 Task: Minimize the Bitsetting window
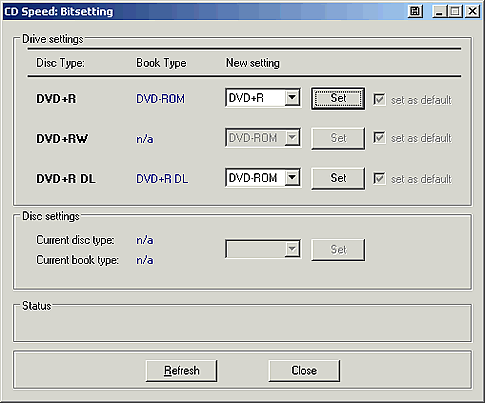click(x=439, y=12)
